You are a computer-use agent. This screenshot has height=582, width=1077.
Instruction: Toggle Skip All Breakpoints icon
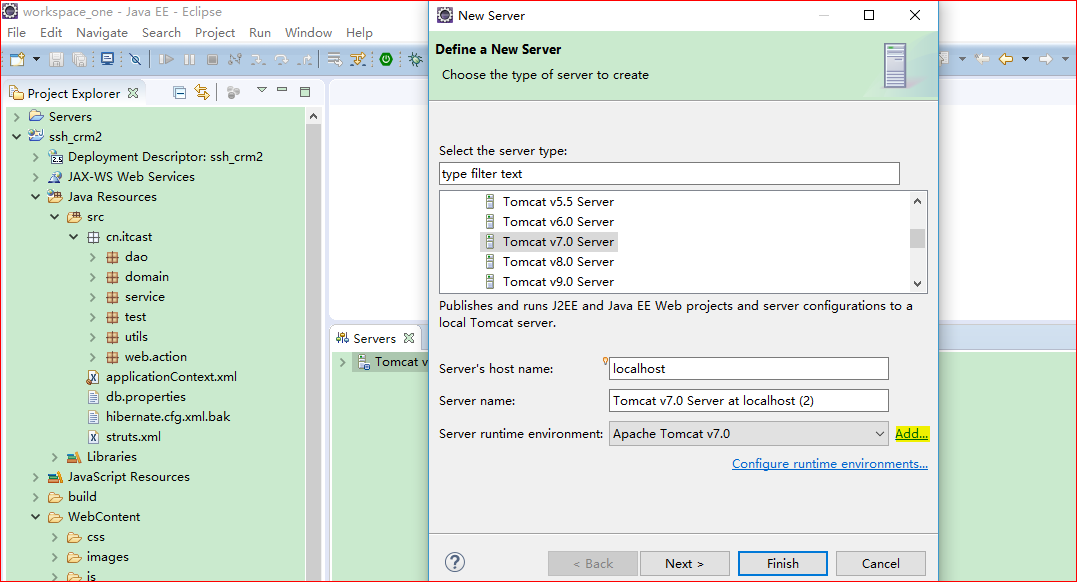point(135,59)
